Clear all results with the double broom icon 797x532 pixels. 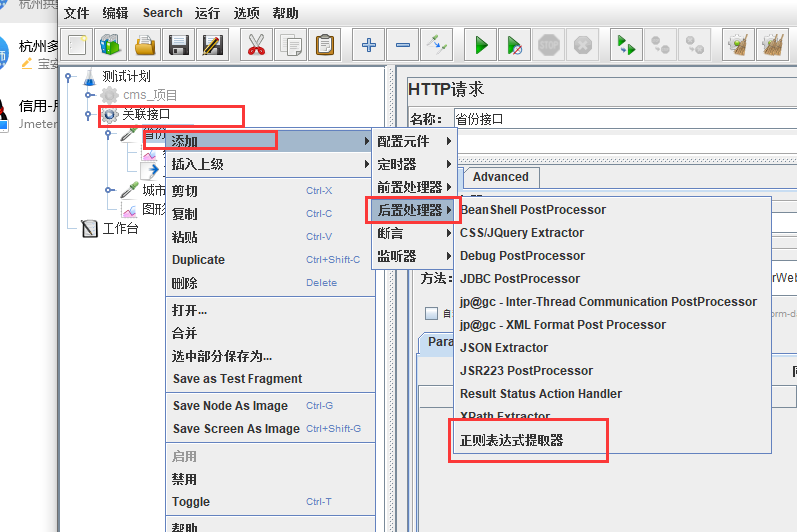(772, 45)
